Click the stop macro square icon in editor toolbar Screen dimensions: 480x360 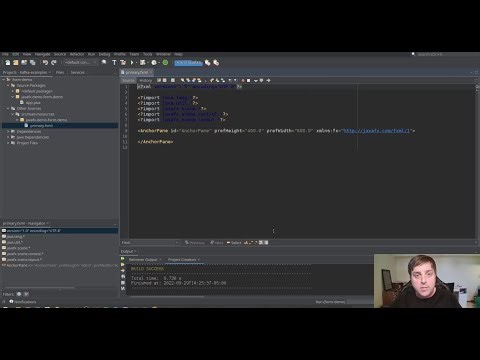[248, 80]
